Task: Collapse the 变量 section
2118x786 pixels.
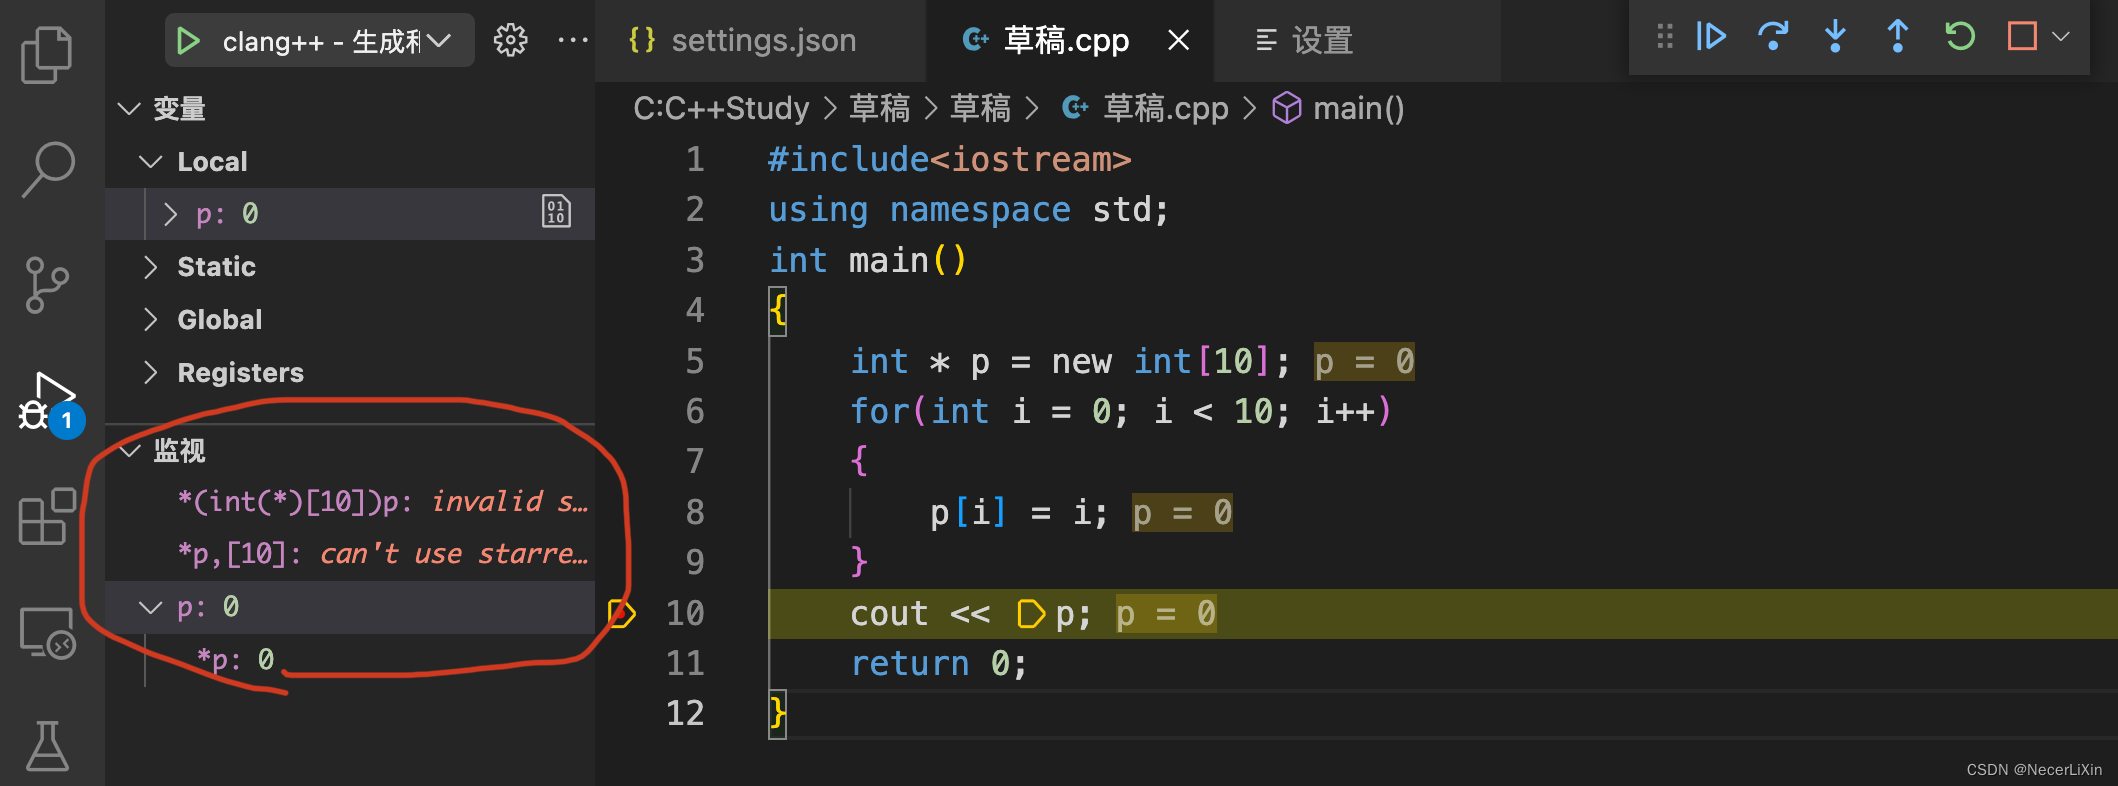Action: (x=129, y=108)
